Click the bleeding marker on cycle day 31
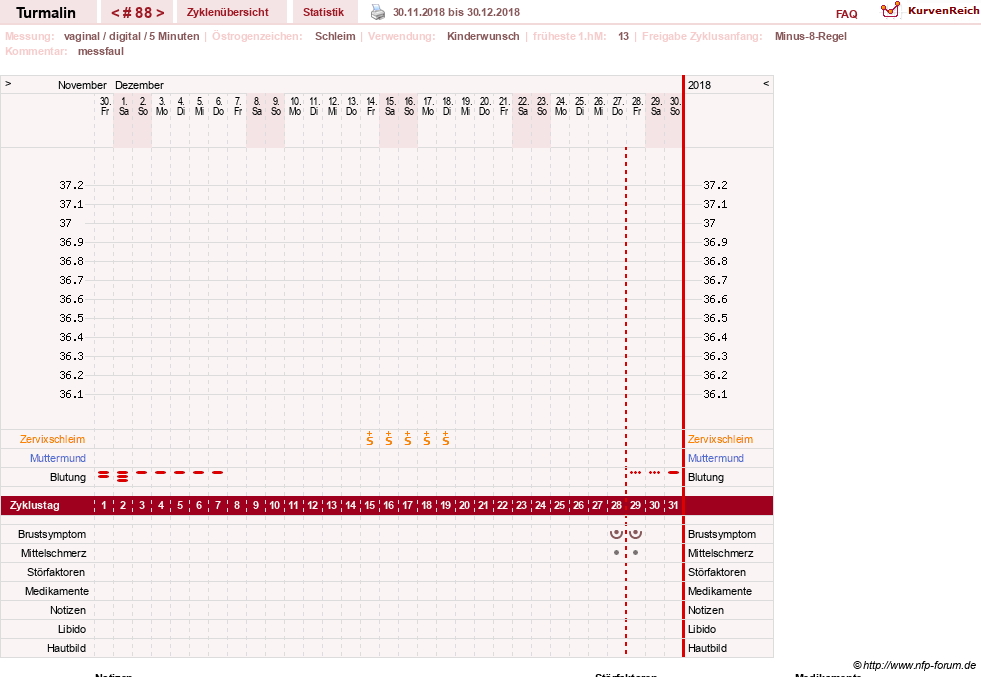This screenshot has height=677, width=981. (x=673, y=472)
